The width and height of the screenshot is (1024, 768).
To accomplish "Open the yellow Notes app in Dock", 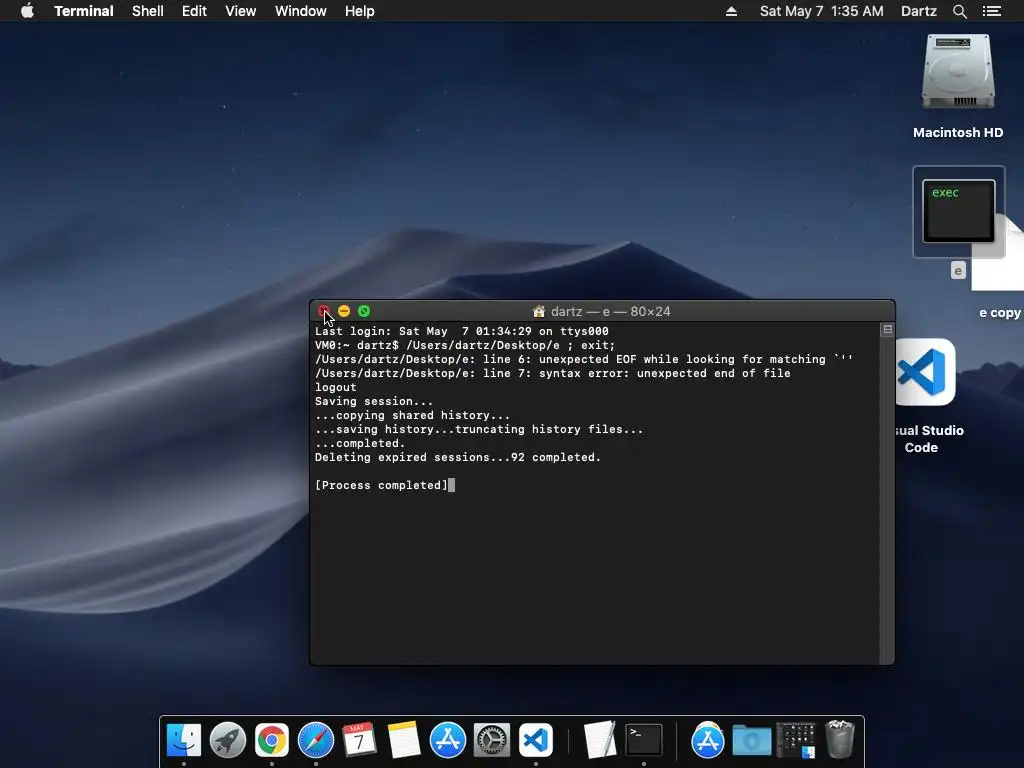I will pyautogui.click(x=404, y=740).
